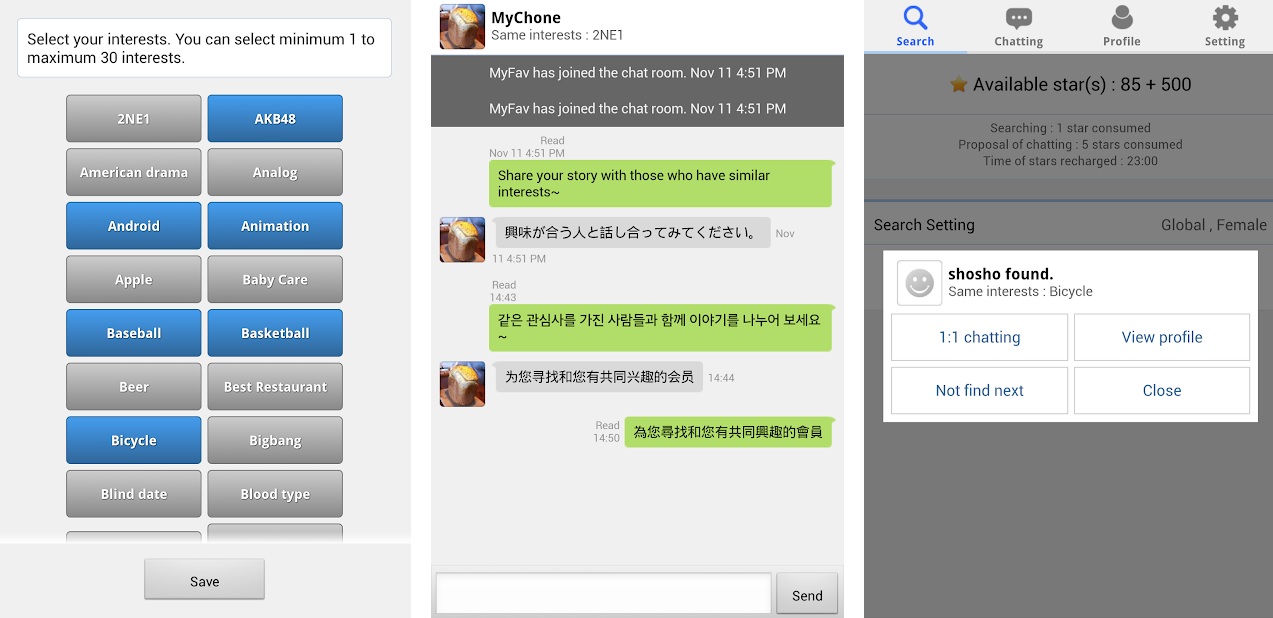Enable the Apple interest

[133, 279]
